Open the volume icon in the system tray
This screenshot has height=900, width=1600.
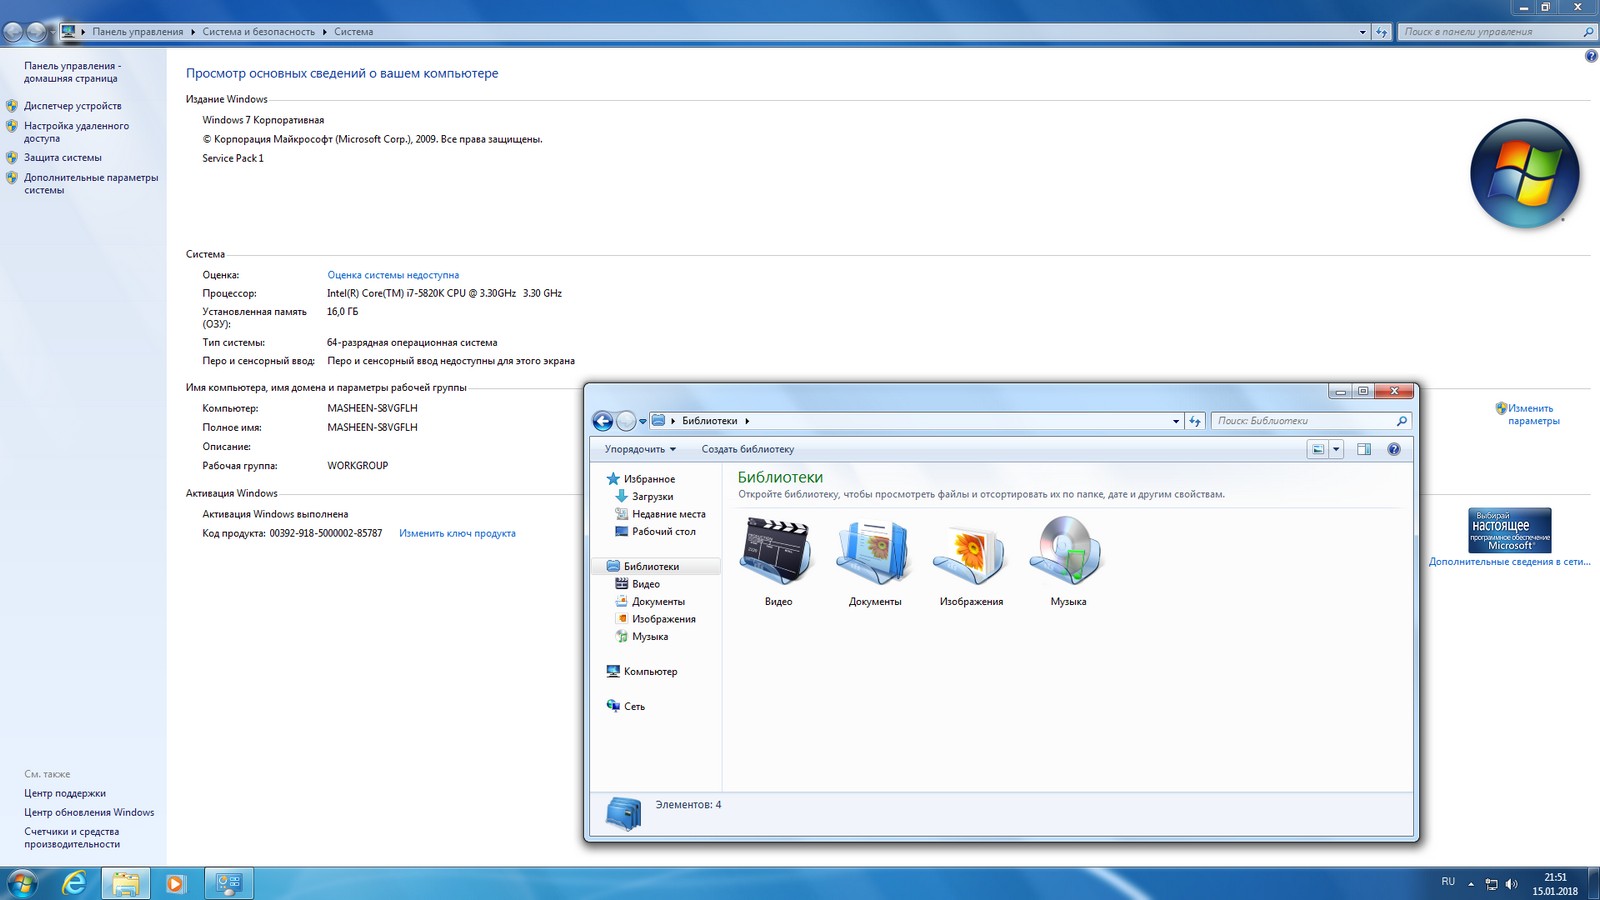pyautogui.click(x=1511, y=884)
